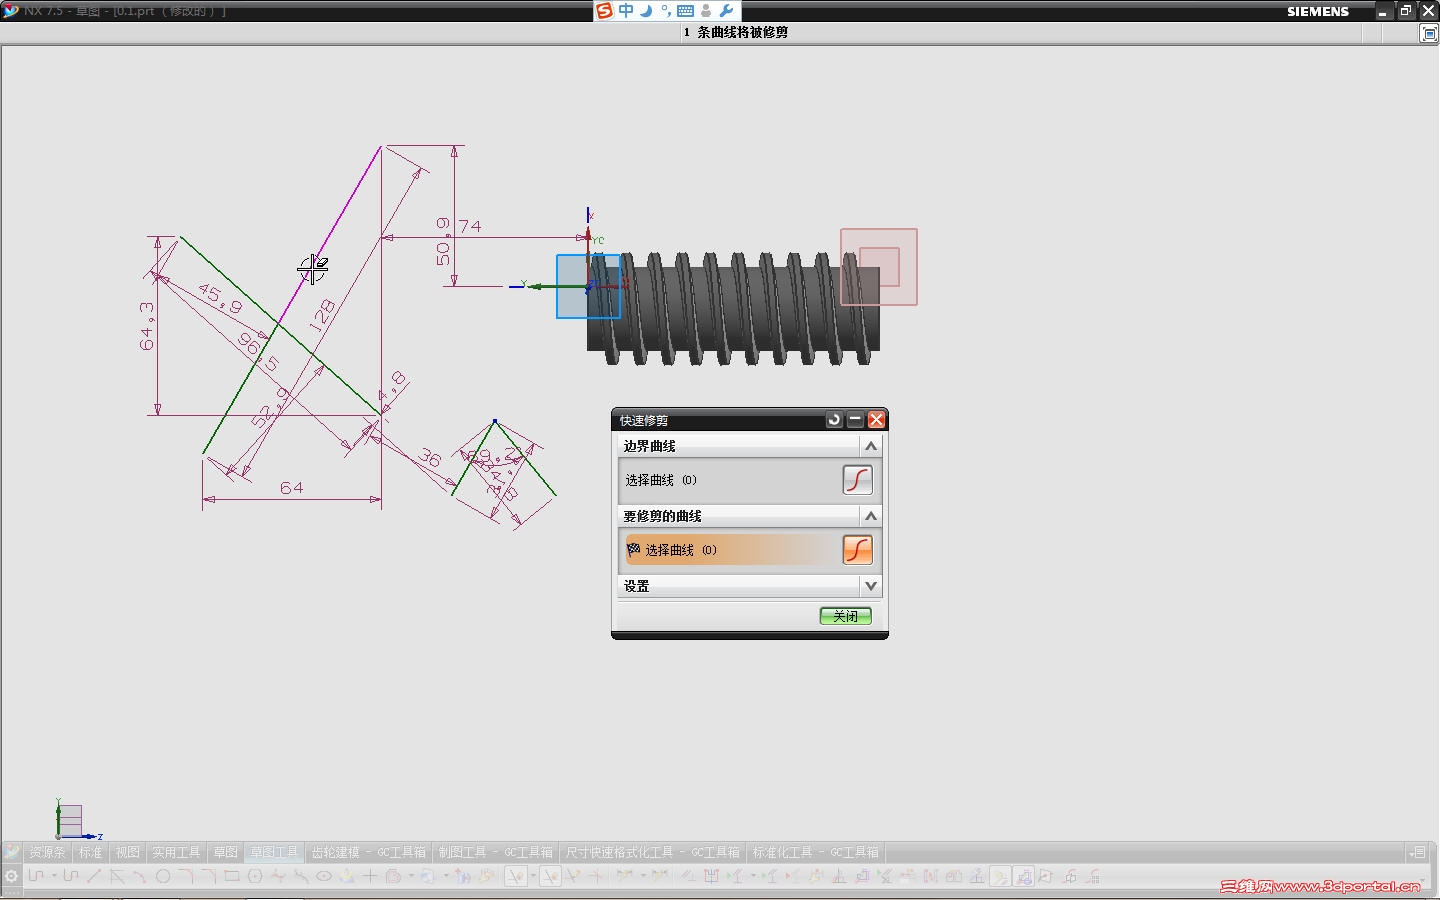Collapse the 边界曲线 section
Image resolution: width=1440 pixels, height=900 pixels.
point(871,446)
